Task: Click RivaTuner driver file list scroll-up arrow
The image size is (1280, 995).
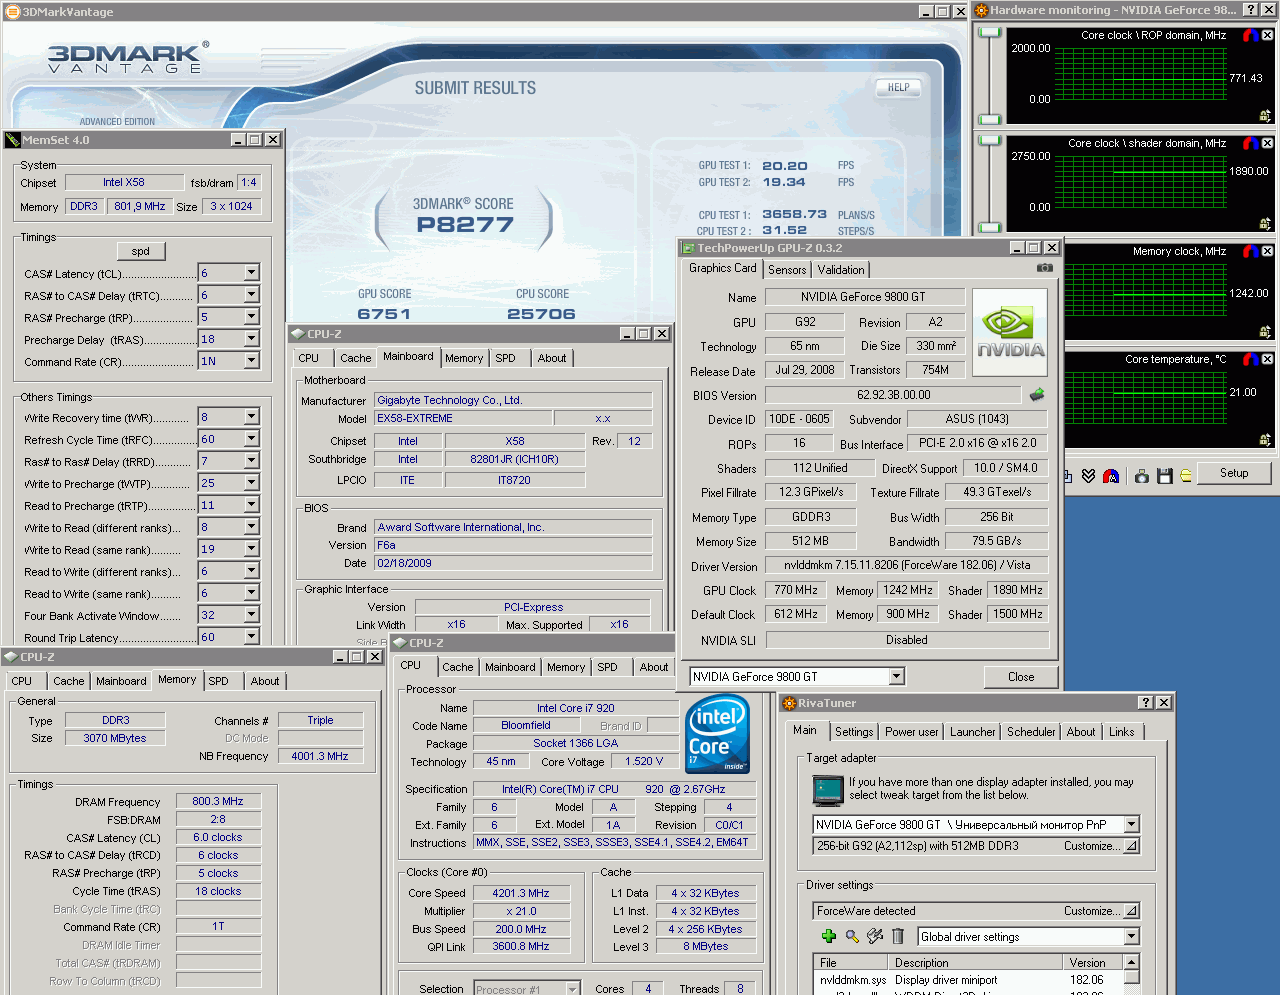Action: click(x=1131, y=962)
